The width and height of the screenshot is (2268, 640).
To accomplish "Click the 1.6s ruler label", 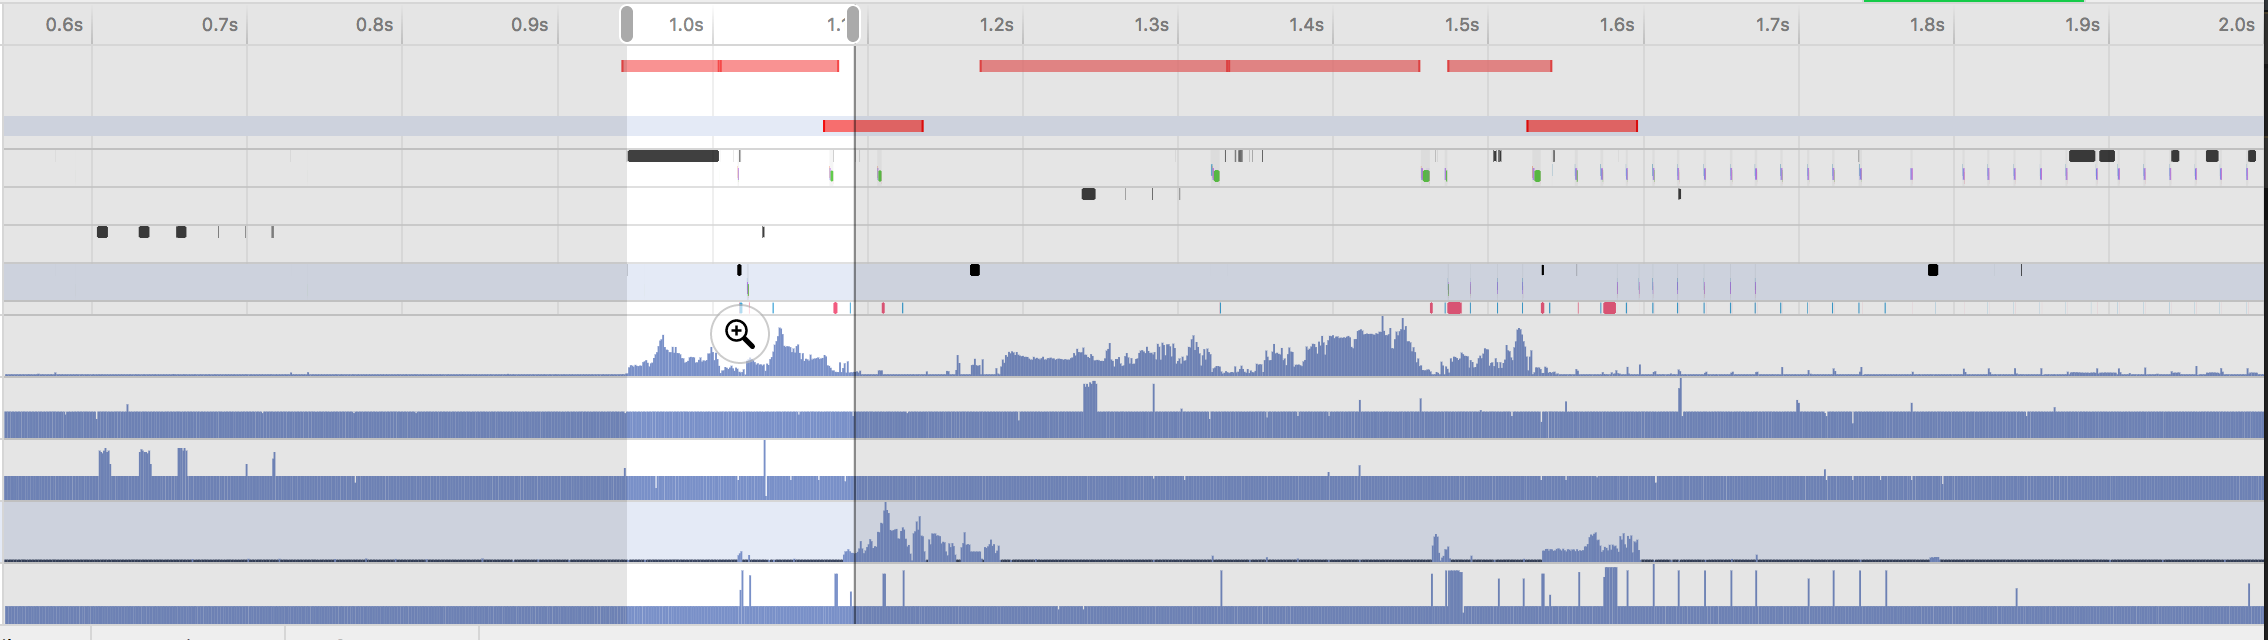I will pos(1617,25).
